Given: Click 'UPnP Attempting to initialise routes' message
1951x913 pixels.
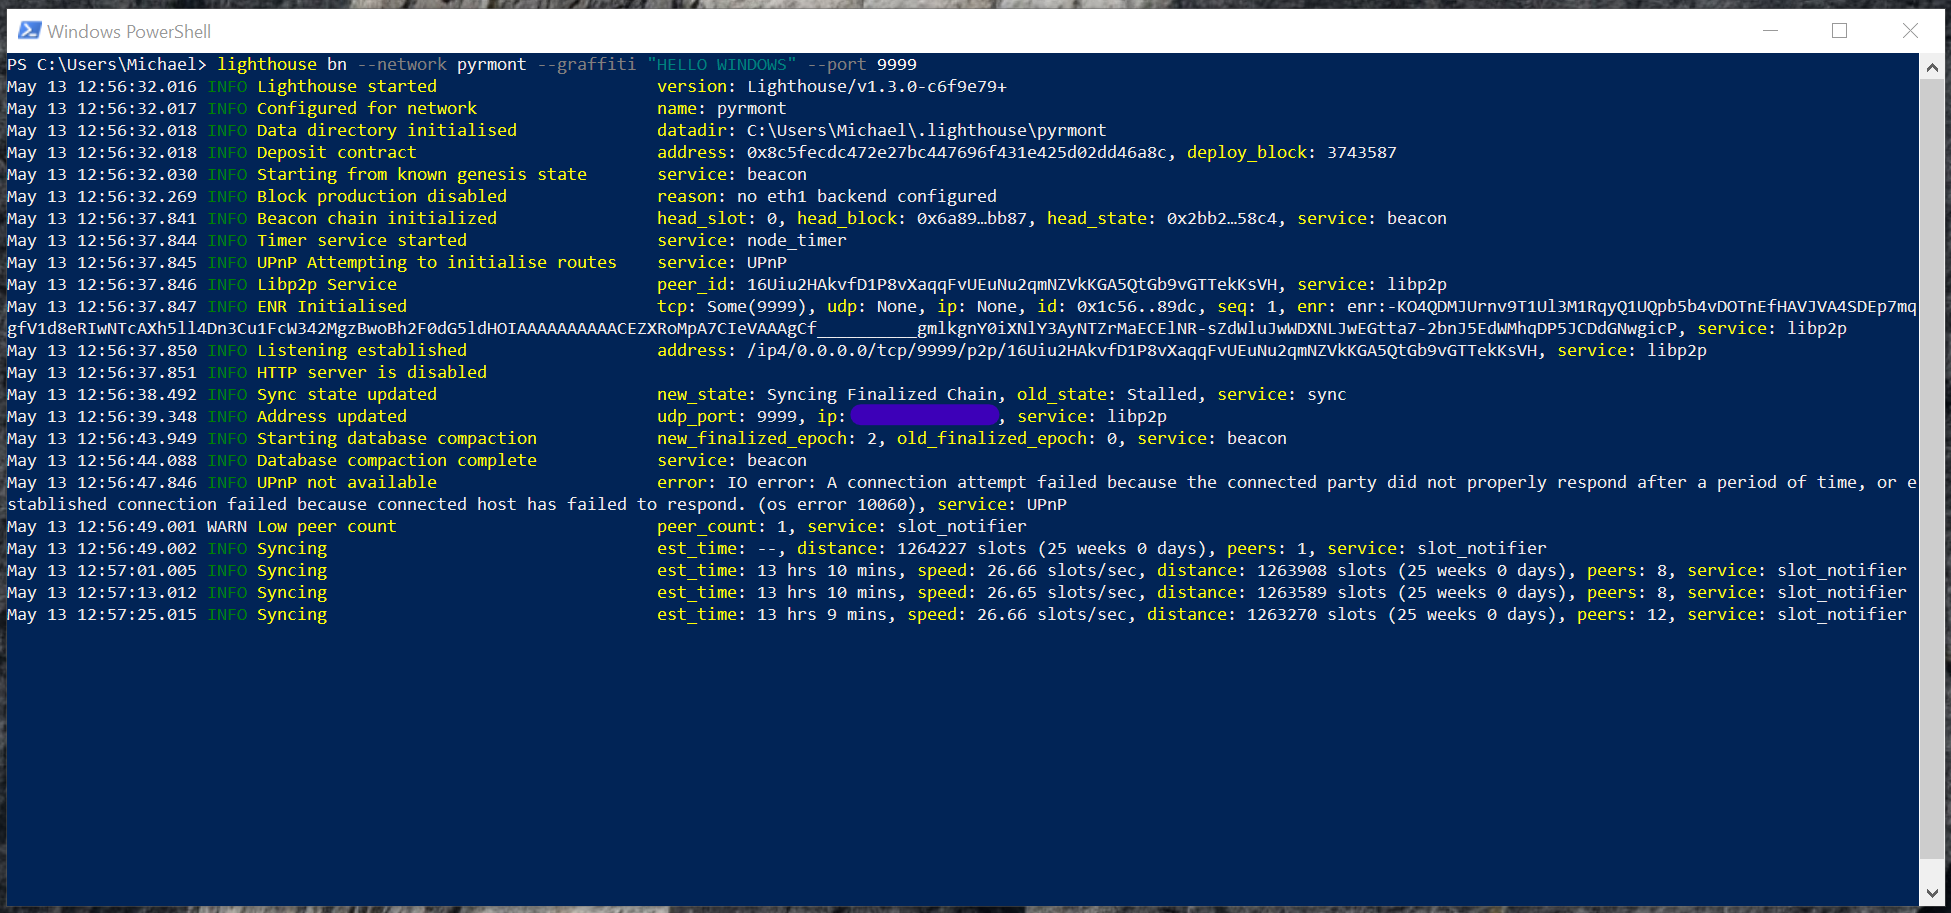Looking at the screenshot, I should [437, 262].
